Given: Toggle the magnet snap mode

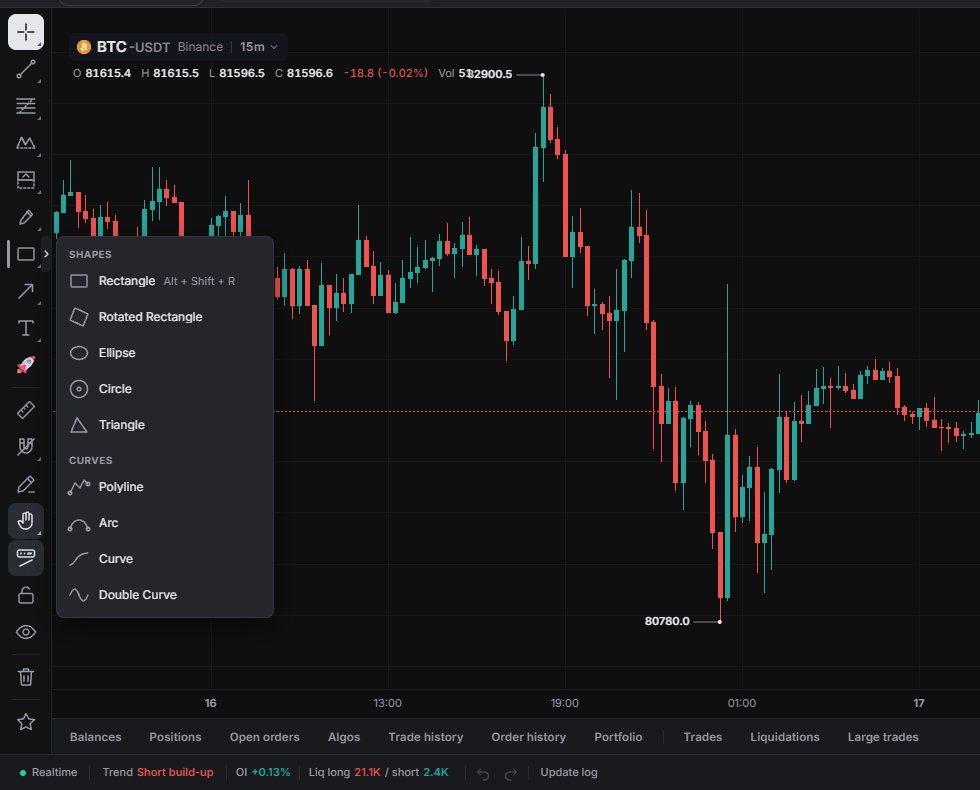Looking at the screenshot, I should click(x=26, y=447).
